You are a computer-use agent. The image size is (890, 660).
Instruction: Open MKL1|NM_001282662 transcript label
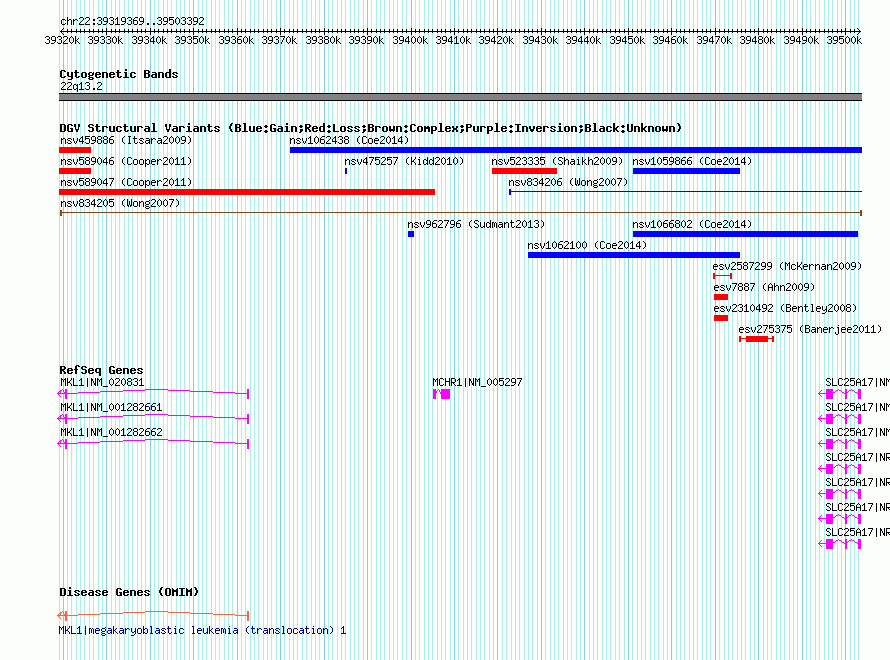tap(111, 432)
